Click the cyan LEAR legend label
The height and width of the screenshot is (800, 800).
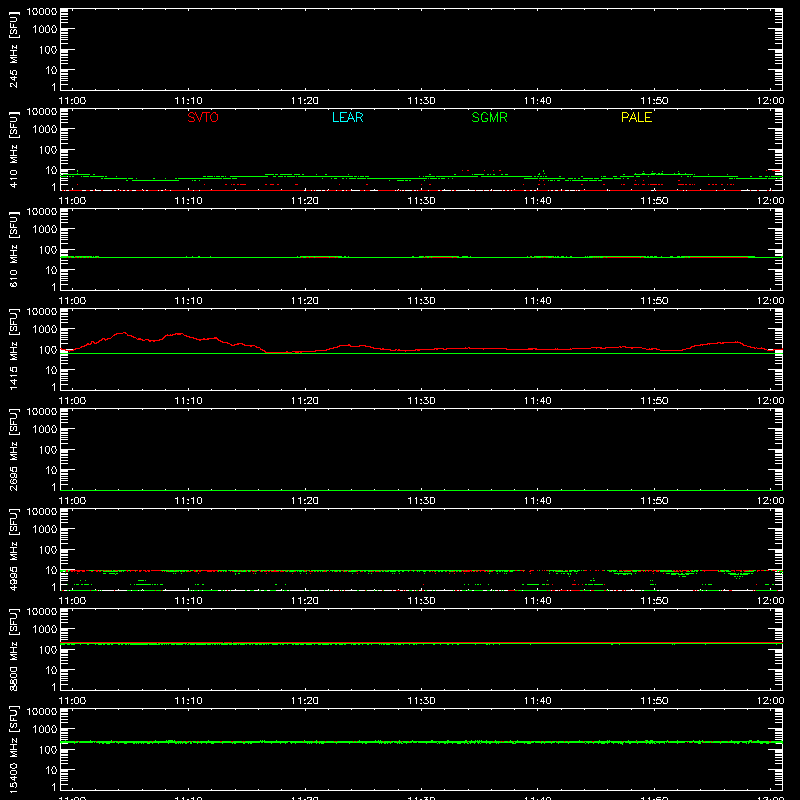[347, 117]
